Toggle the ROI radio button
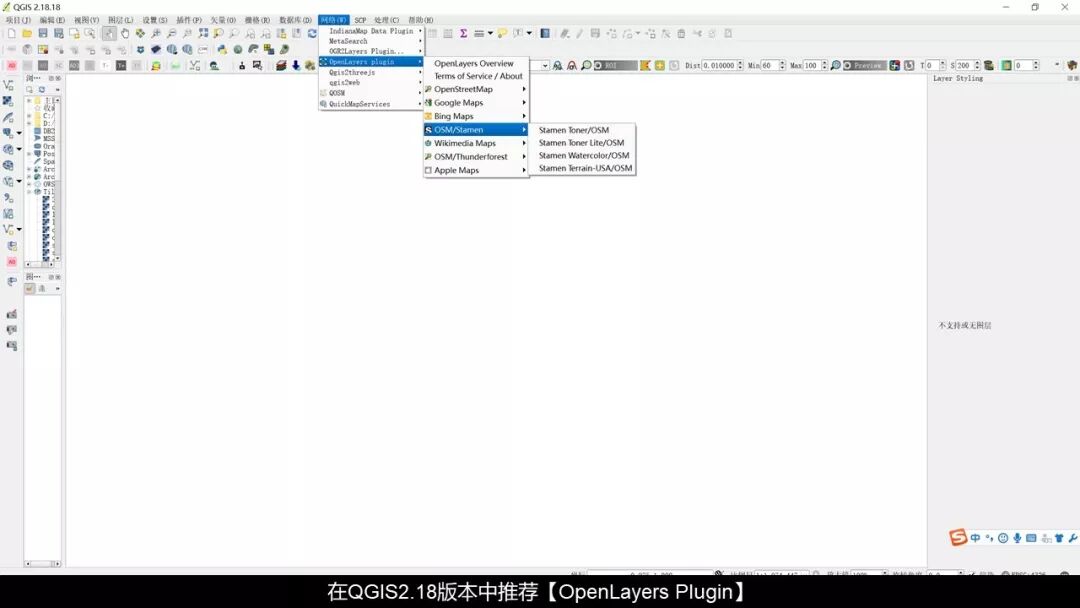This screenshot has width=1080, height=608. (599, 65)
